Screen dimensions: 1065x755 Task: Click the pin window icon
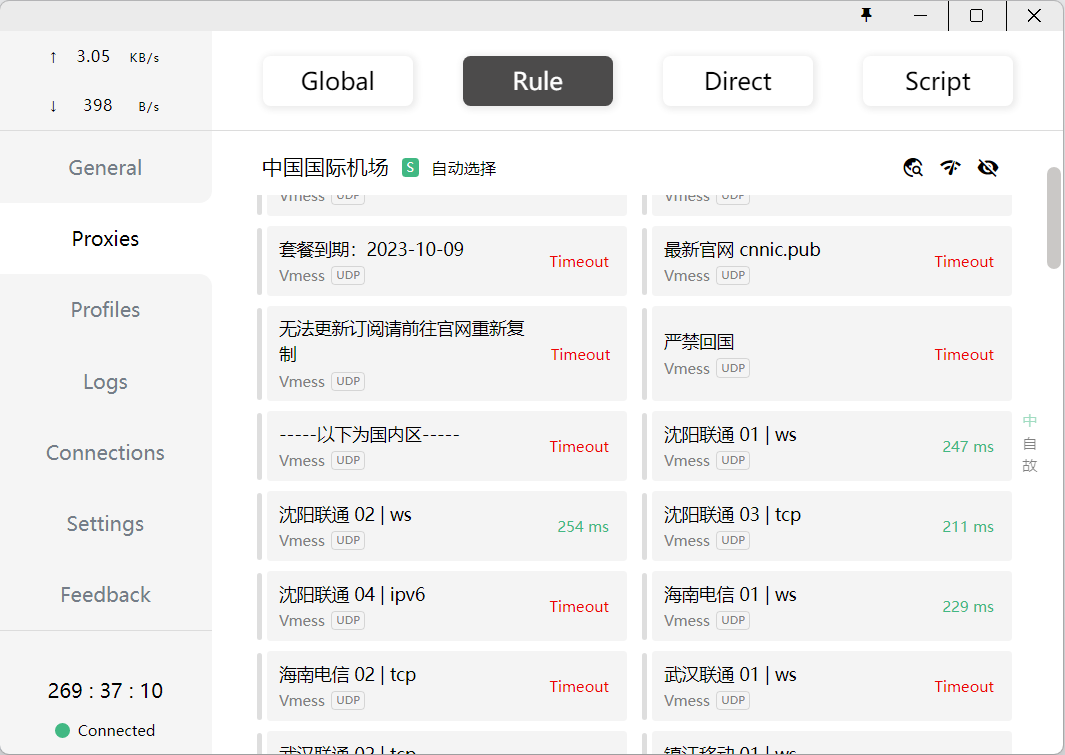866,15
